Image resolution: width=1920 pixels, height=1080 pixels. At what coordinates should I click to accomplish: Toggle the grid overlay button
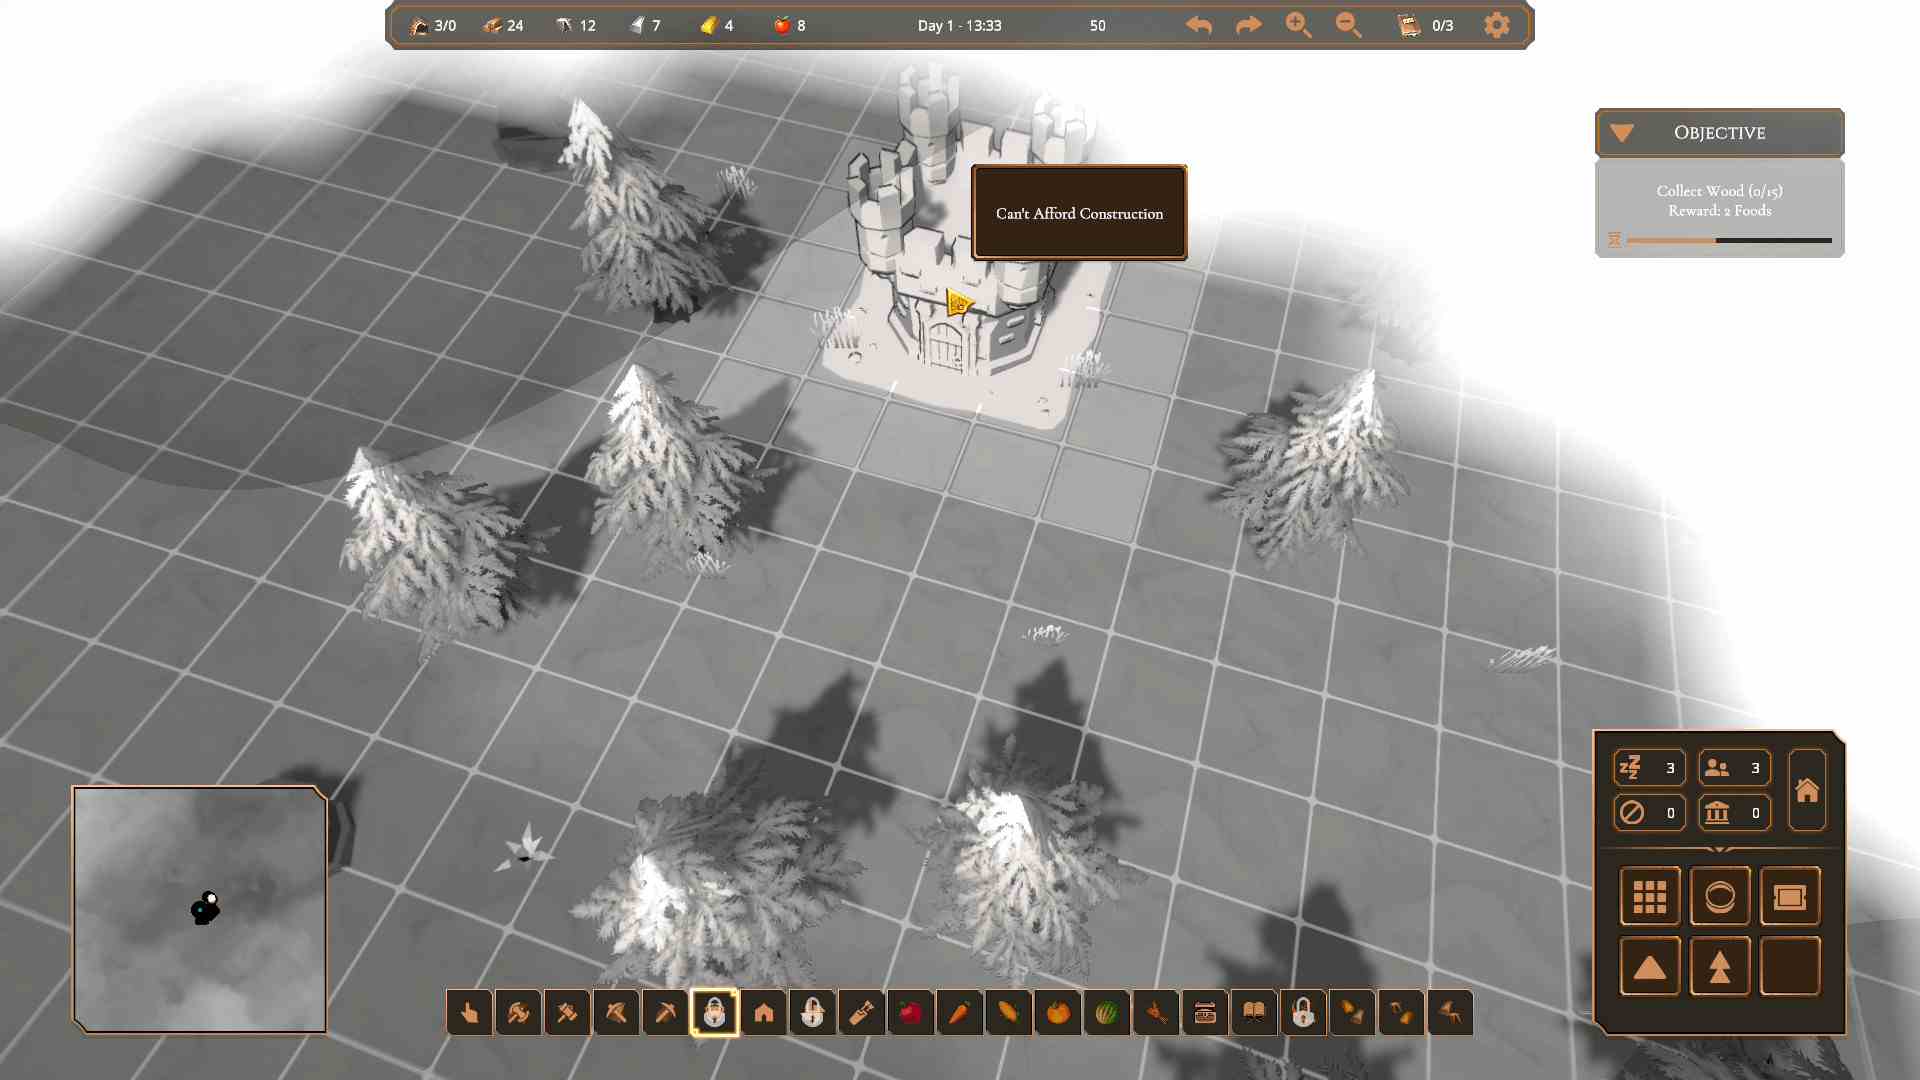[1649, 896]
